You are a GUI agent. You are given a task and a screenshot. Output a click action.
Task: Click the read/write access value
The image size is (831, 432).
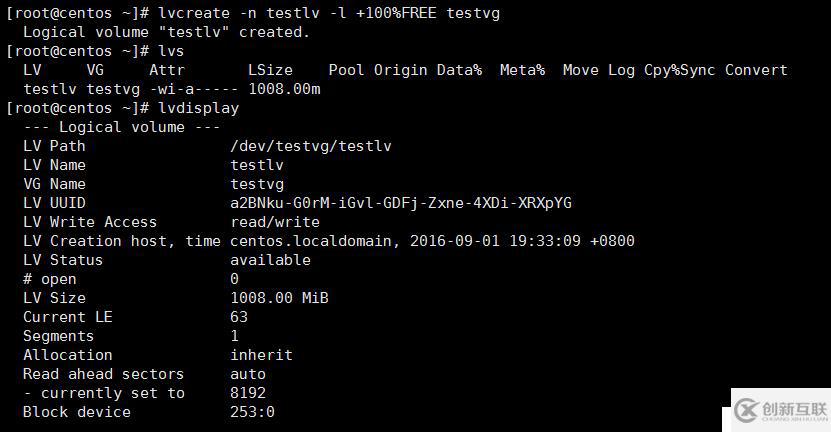tap(275, 222)
